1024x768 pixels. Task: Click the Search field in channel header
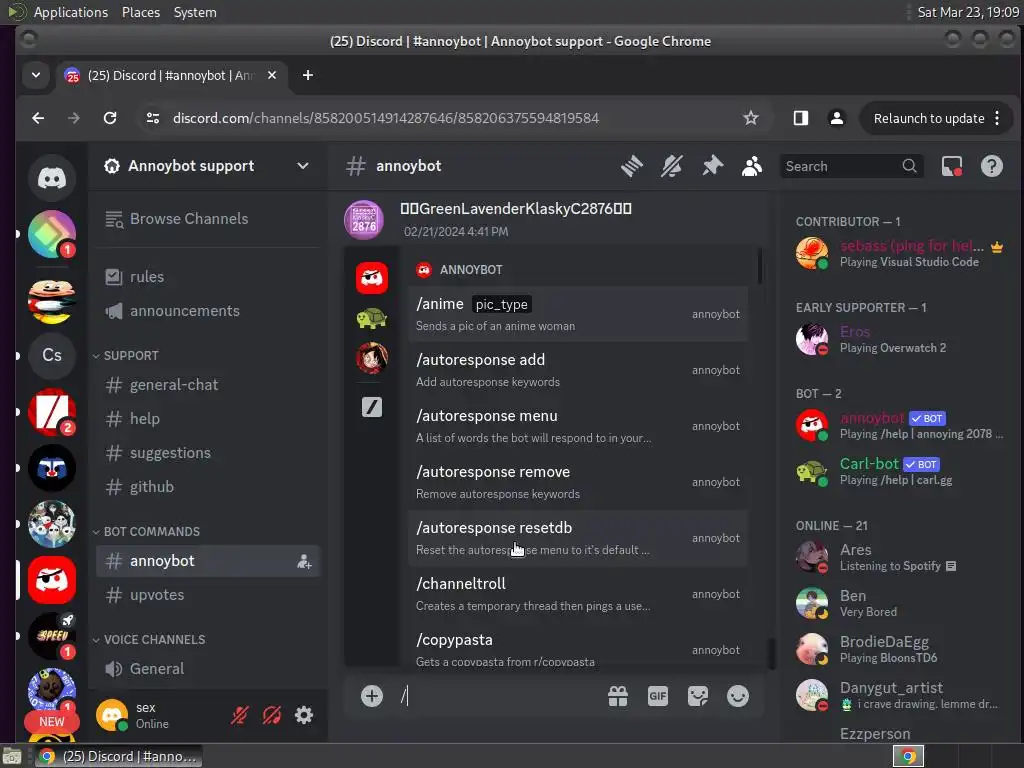[851, 166]
